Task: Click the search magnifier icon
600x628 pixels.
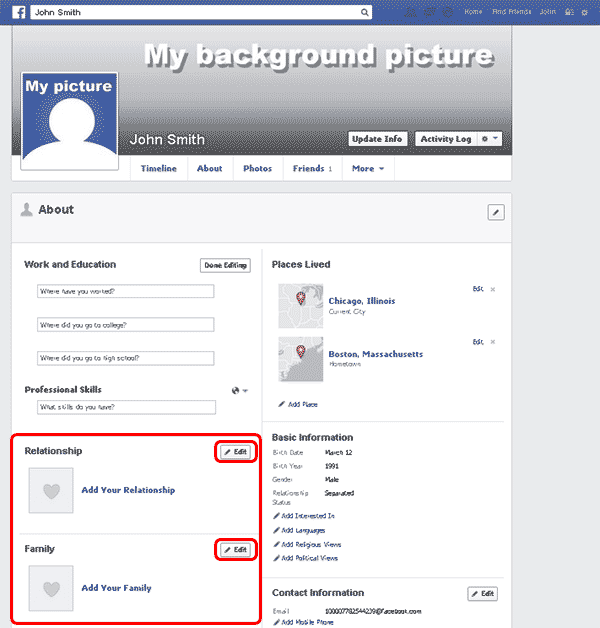Action: pos(364,12)
